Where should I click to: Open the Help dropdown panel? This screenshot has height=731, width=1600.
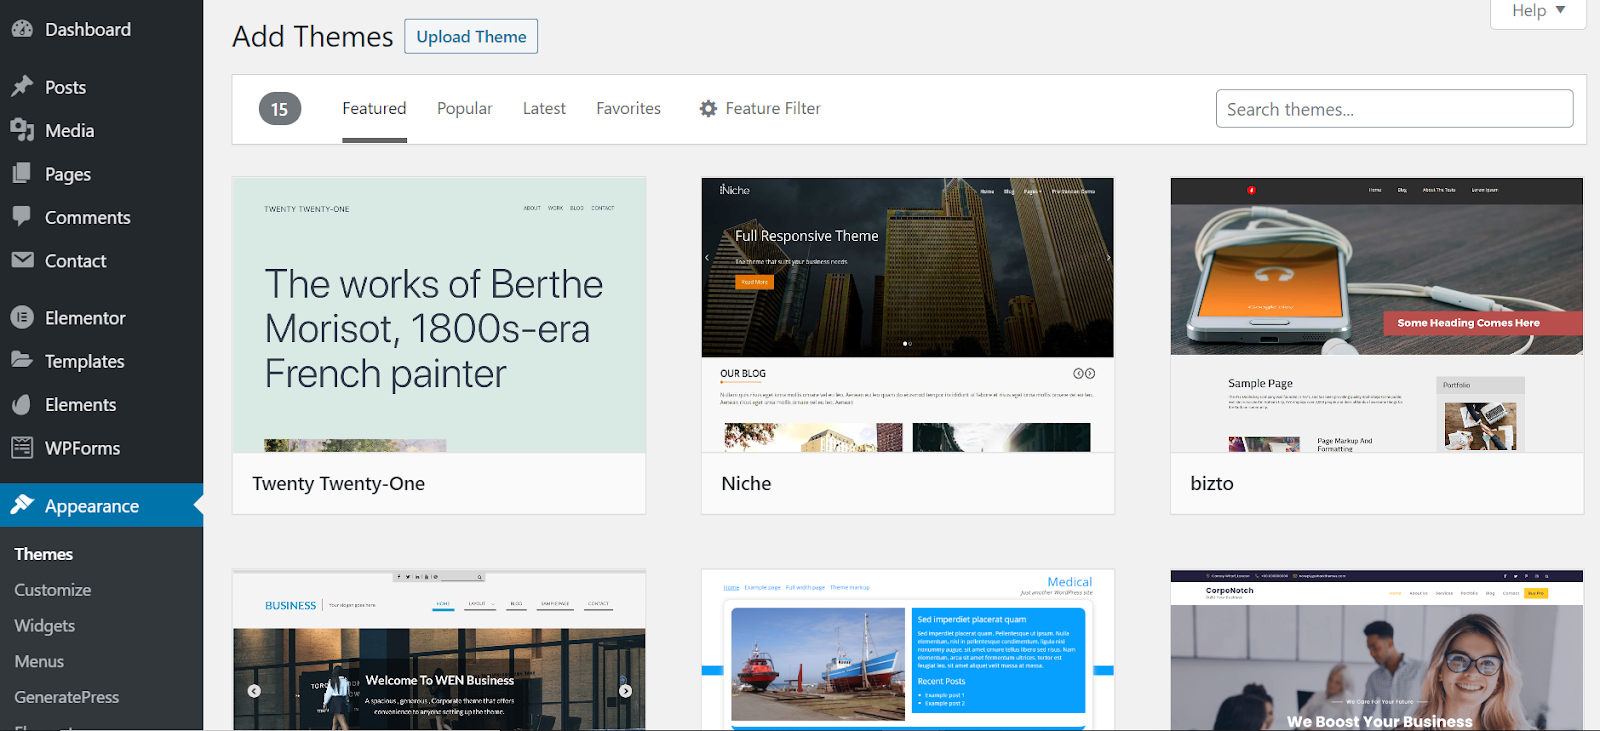[1538, 12]
